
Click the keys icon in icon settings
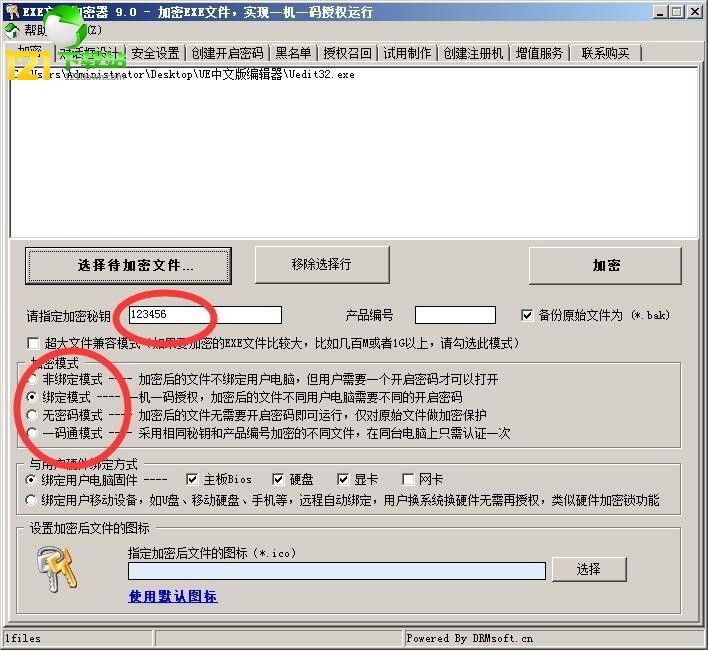pos(57,570)
